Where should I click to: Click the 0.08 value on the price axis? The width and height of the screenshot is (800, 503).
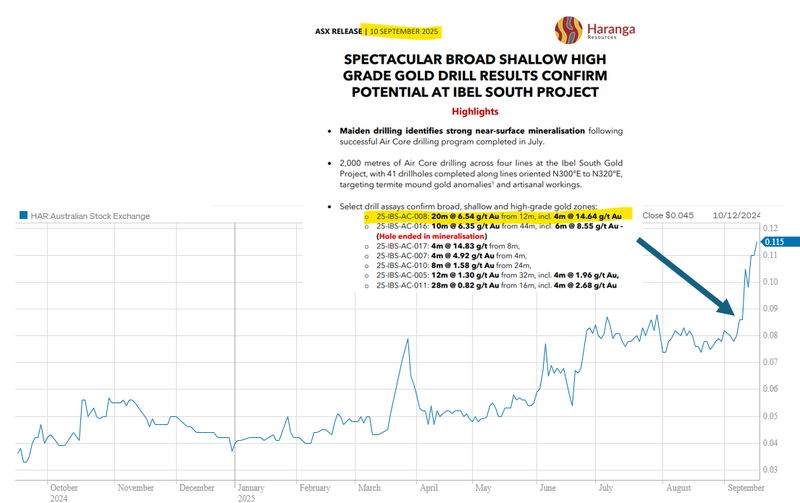(x=772, y=334)
